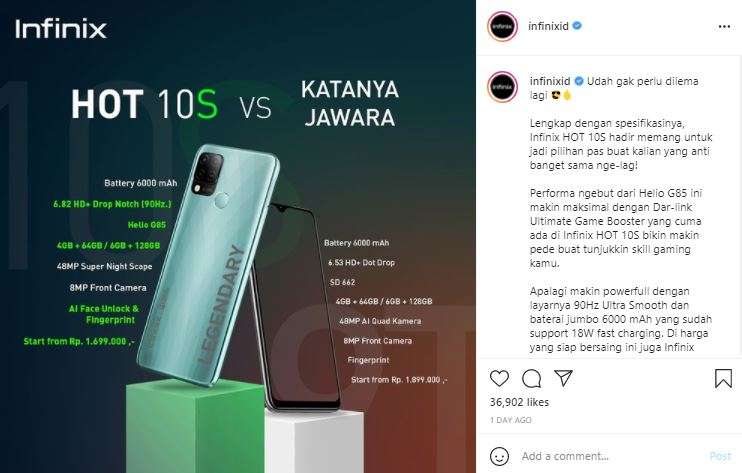This screenshot has height=473, width=742.
Task: Open the infinixid username link in the header
Action: [548, 26]
